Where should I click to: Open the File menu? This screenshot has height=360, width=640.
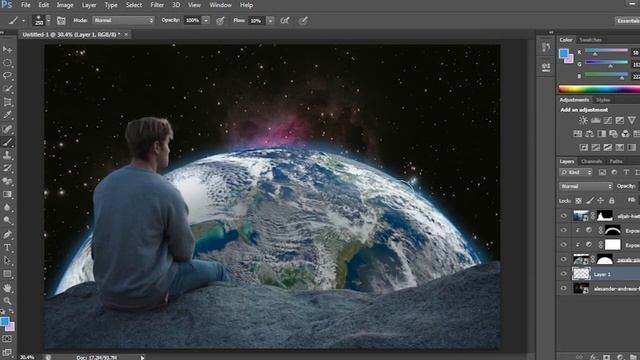coord(26,5)
